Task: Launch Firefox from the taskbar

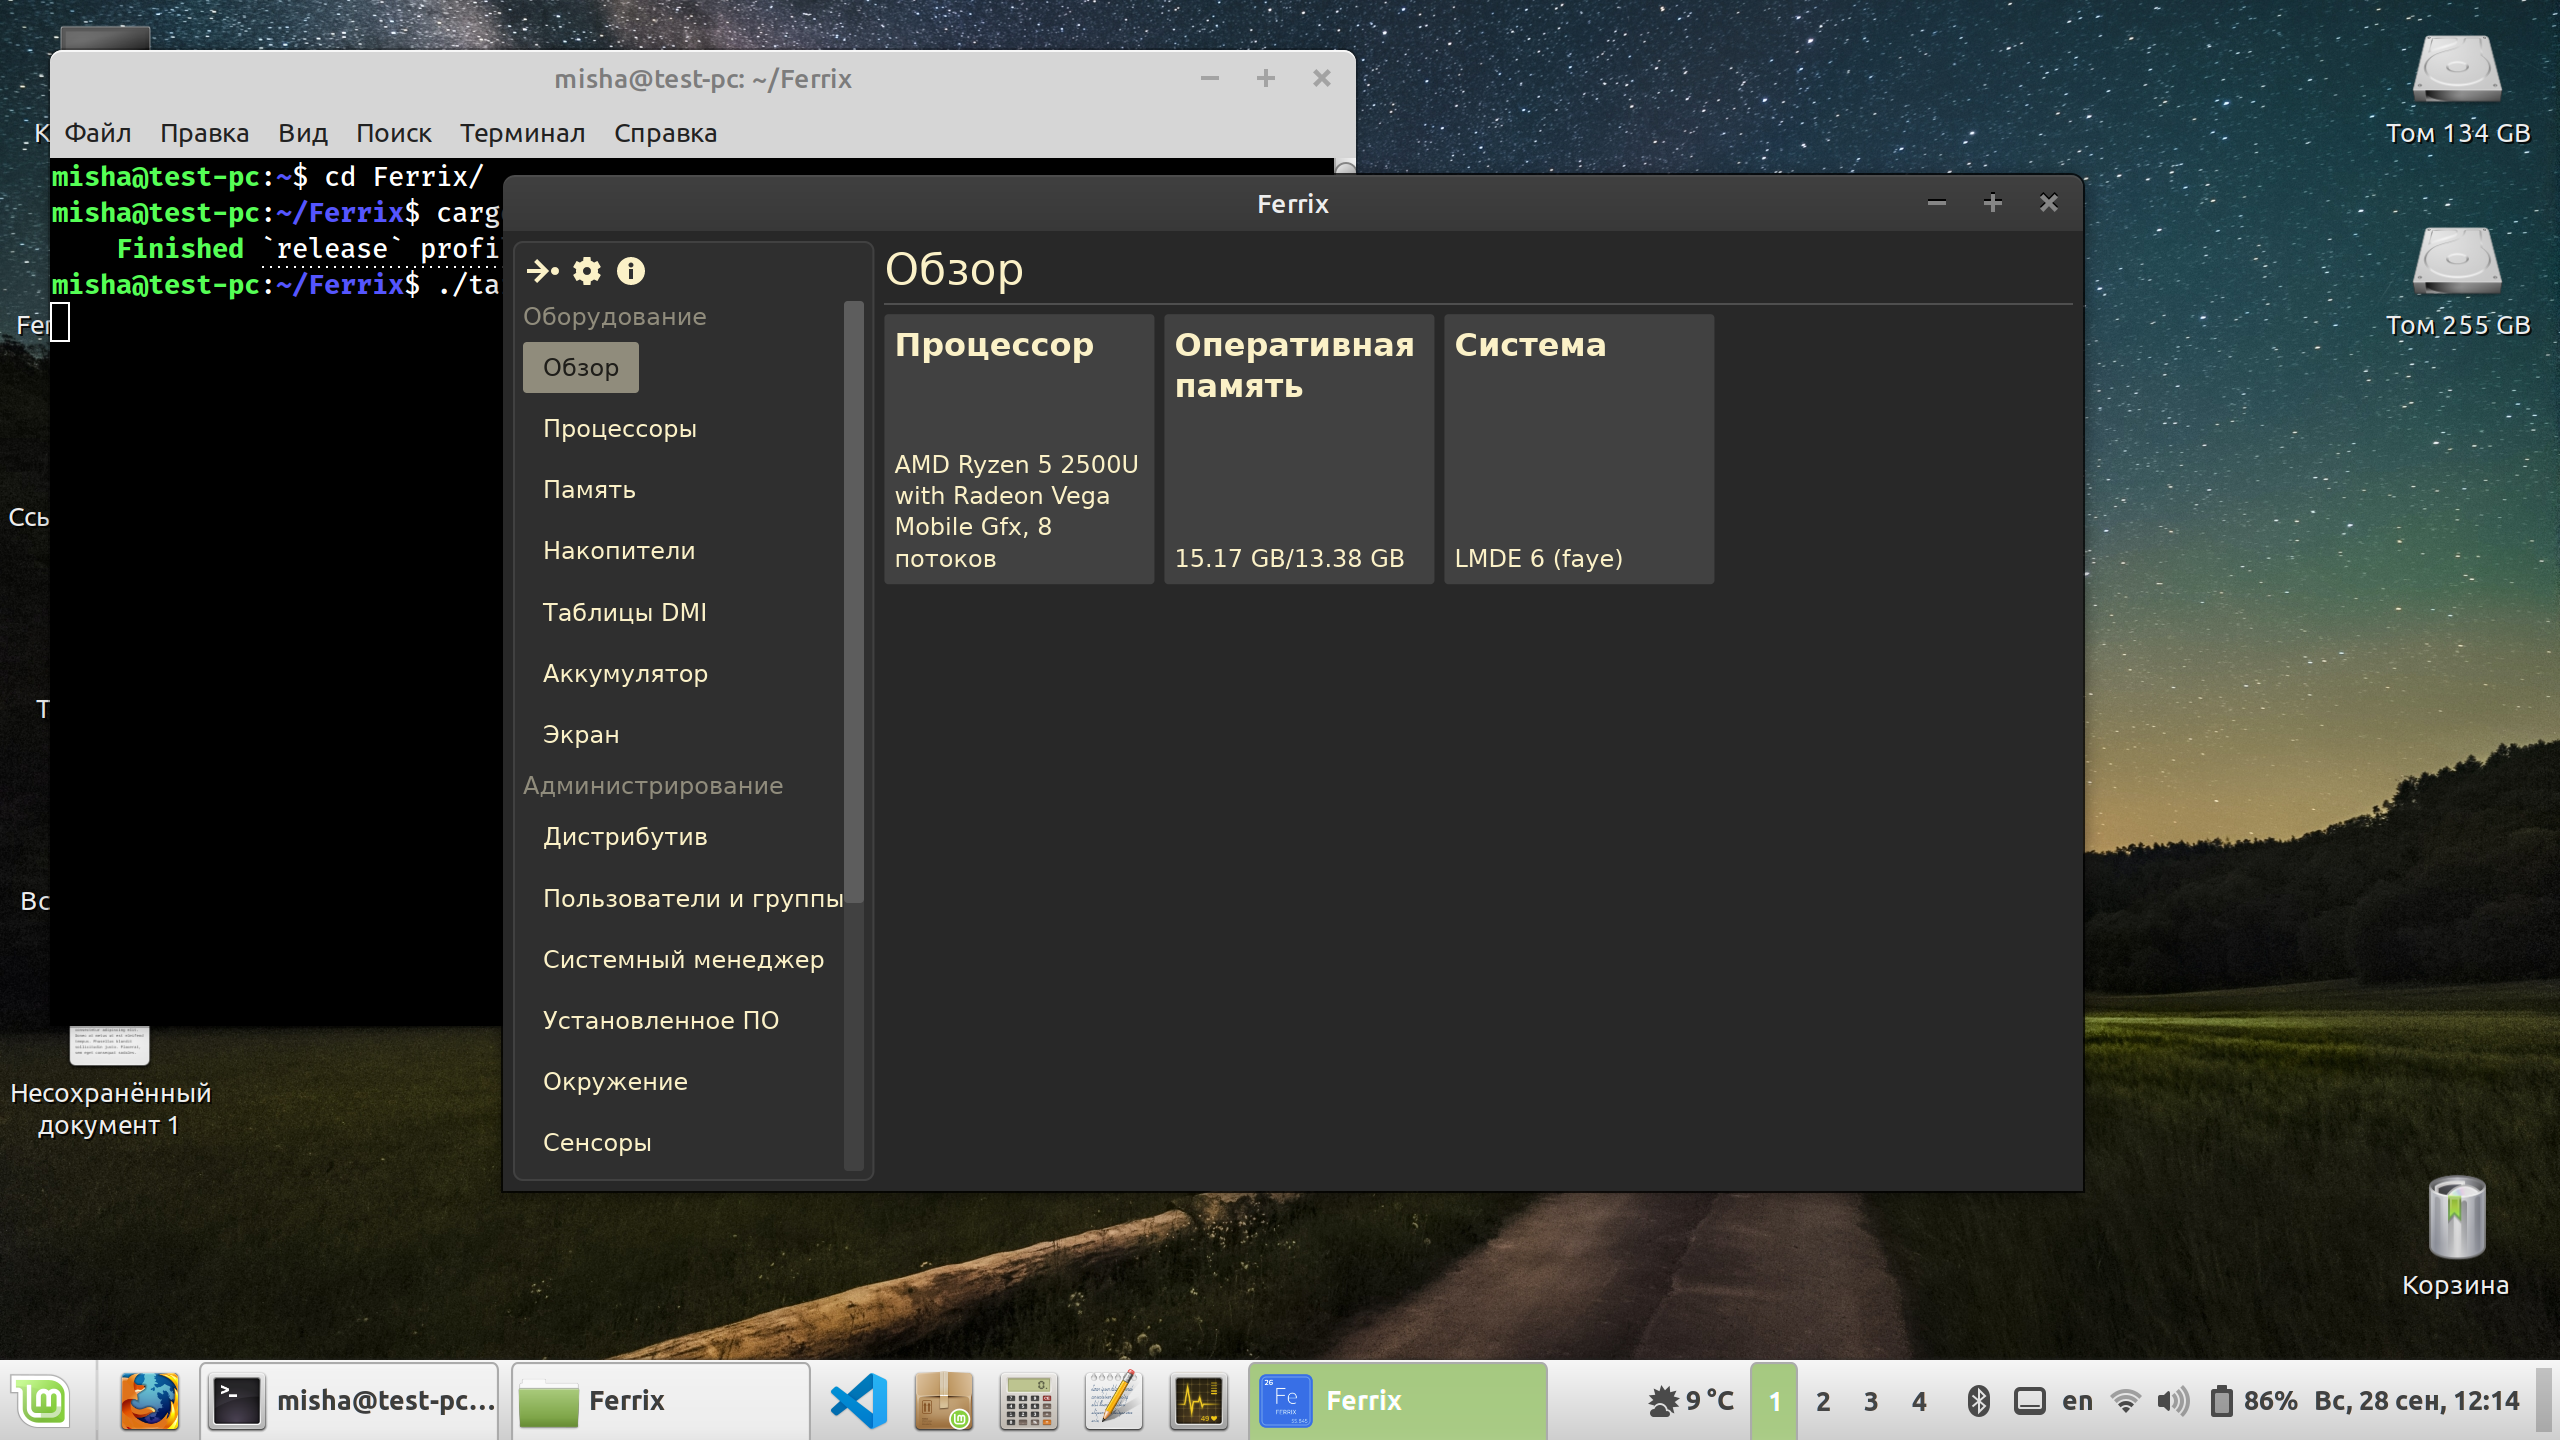Action: pyautogui.click(x=149, y=1401)
